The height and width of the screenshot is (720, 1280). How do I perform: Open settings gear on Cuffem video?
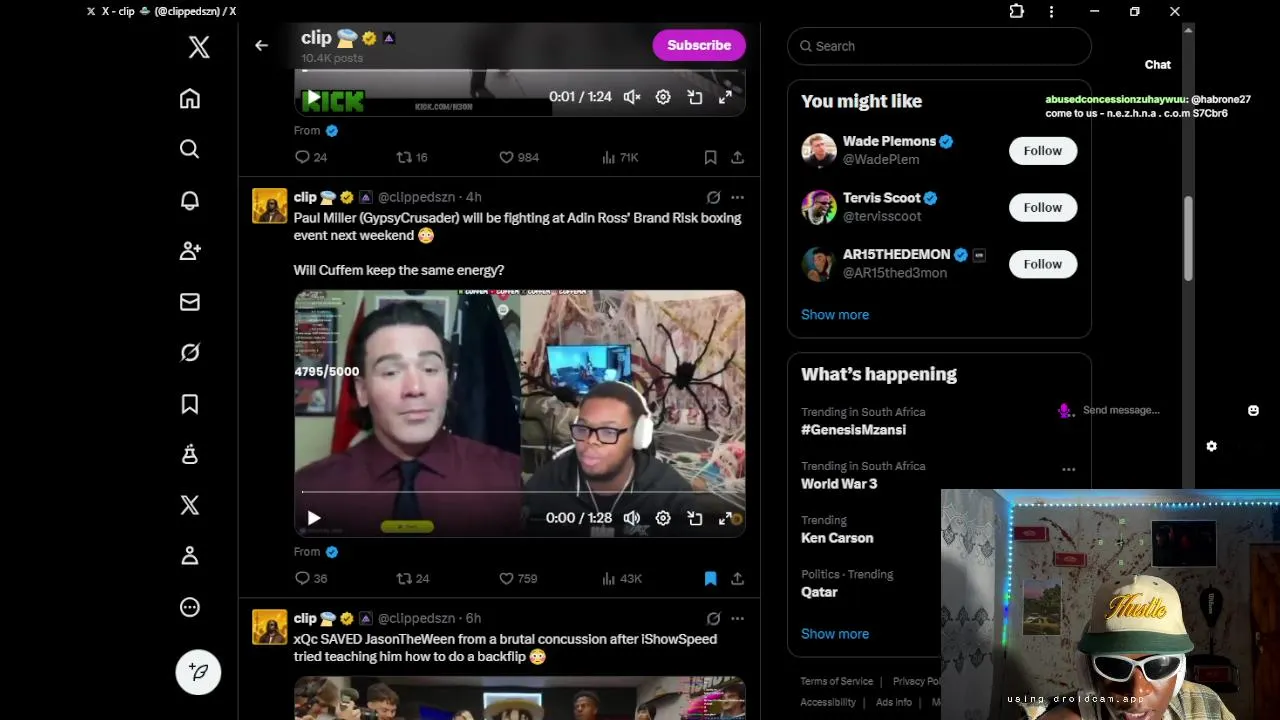[663, 518]
